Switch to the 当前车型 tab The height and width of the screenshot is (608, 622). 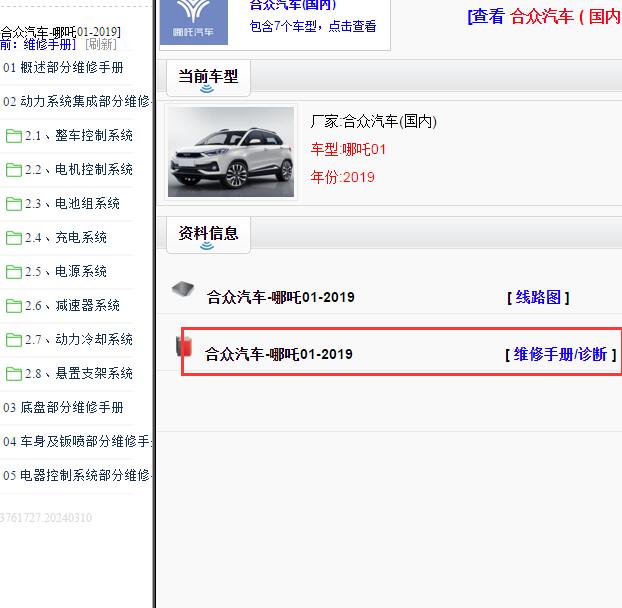(x=208, y=78)
